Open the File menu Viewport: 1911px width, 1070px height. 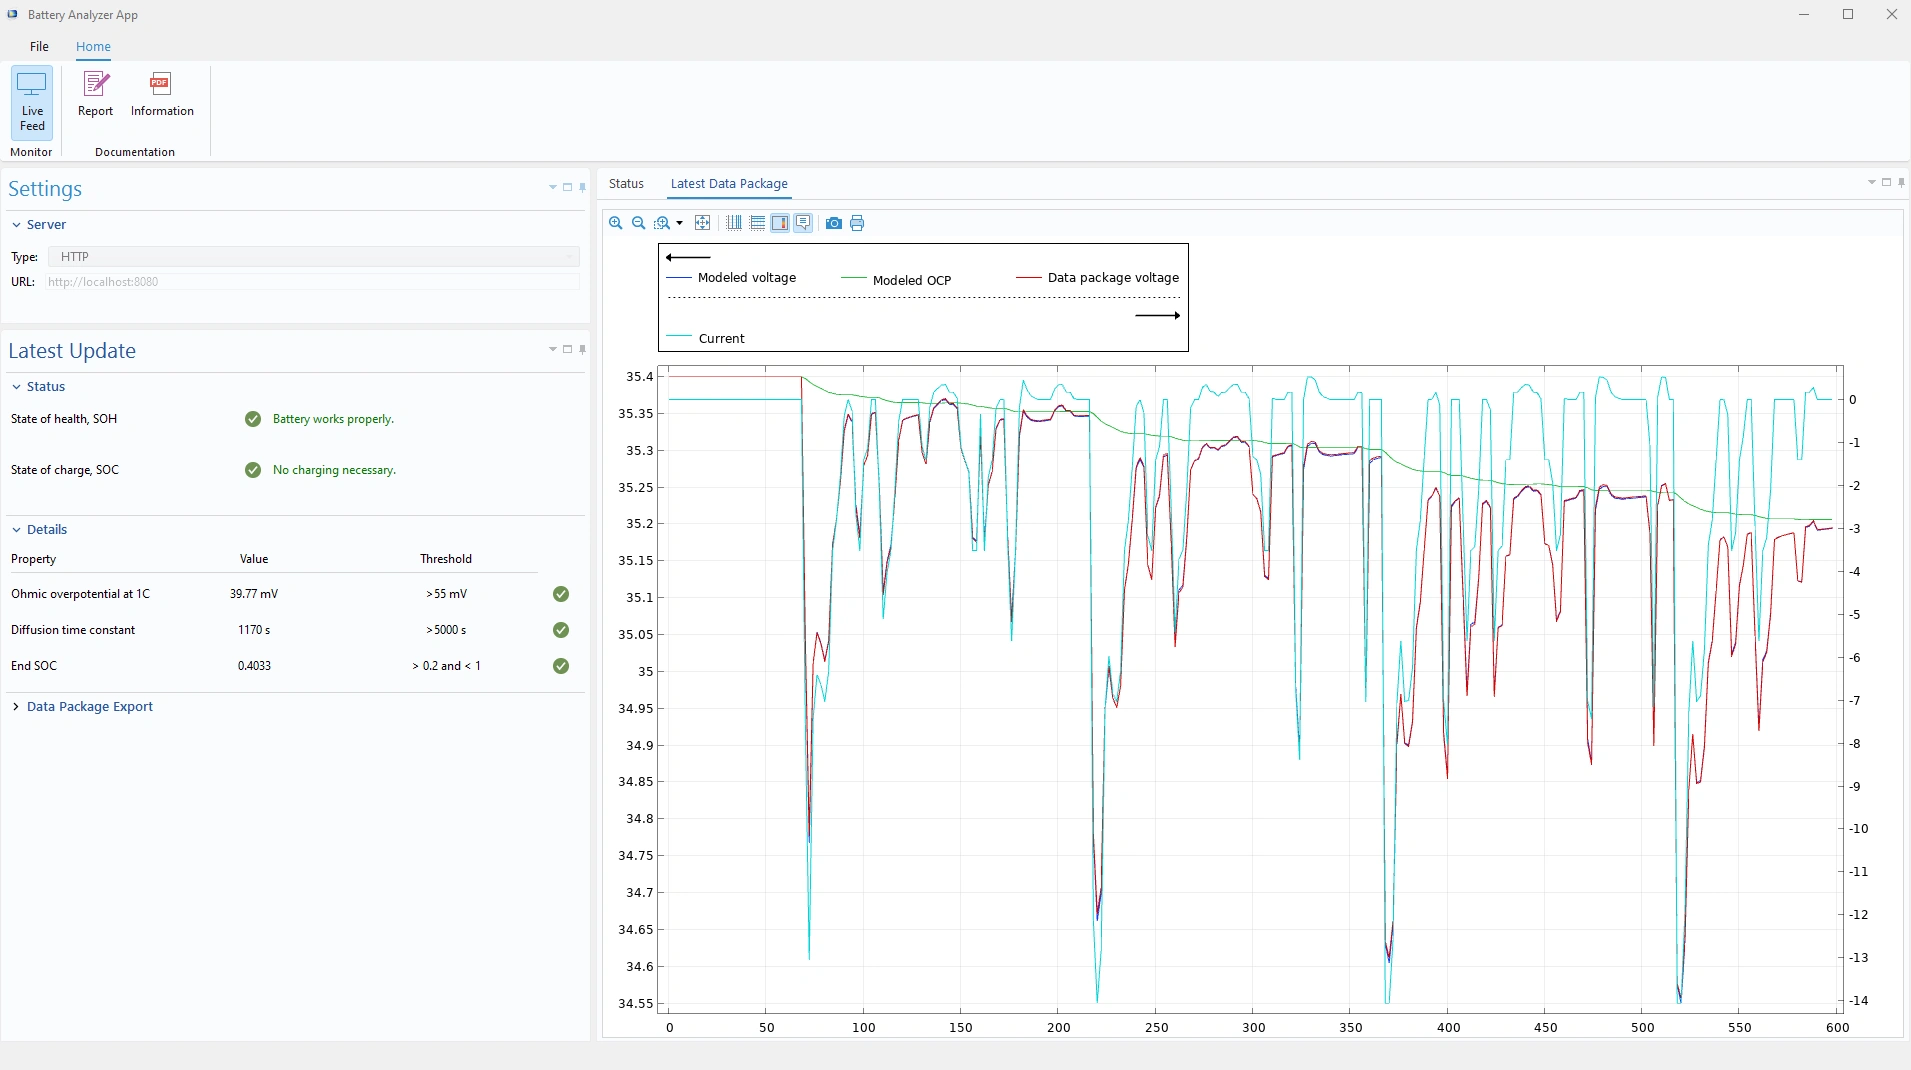click(x=39, y=47)
